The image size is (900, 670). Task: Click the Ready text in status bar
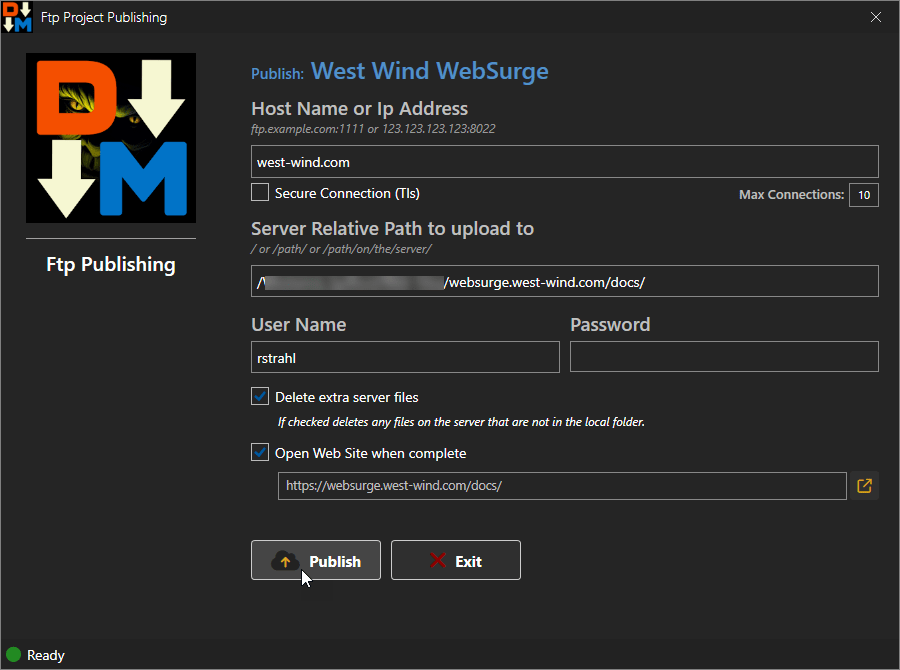46,656
